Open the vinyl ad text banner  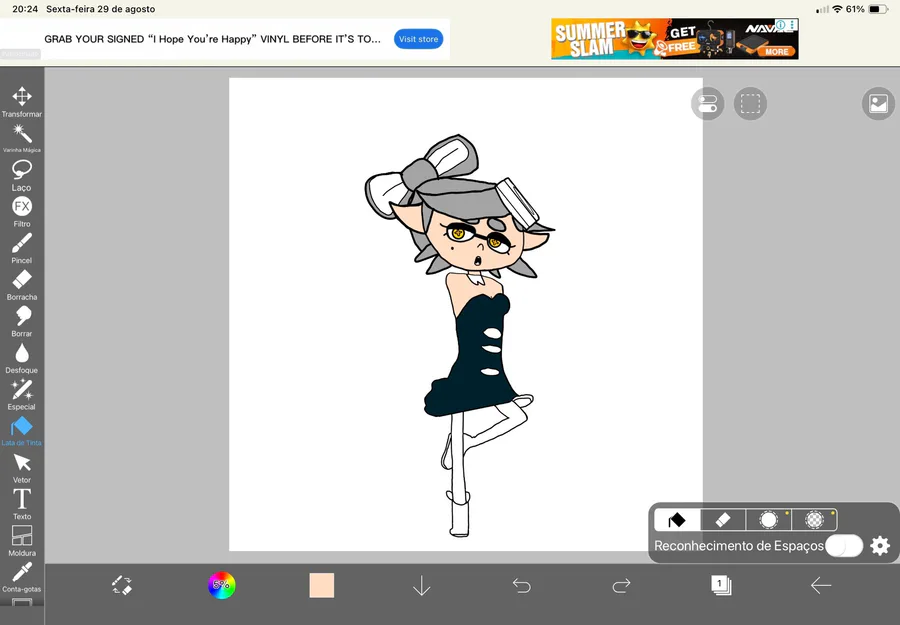212,39
